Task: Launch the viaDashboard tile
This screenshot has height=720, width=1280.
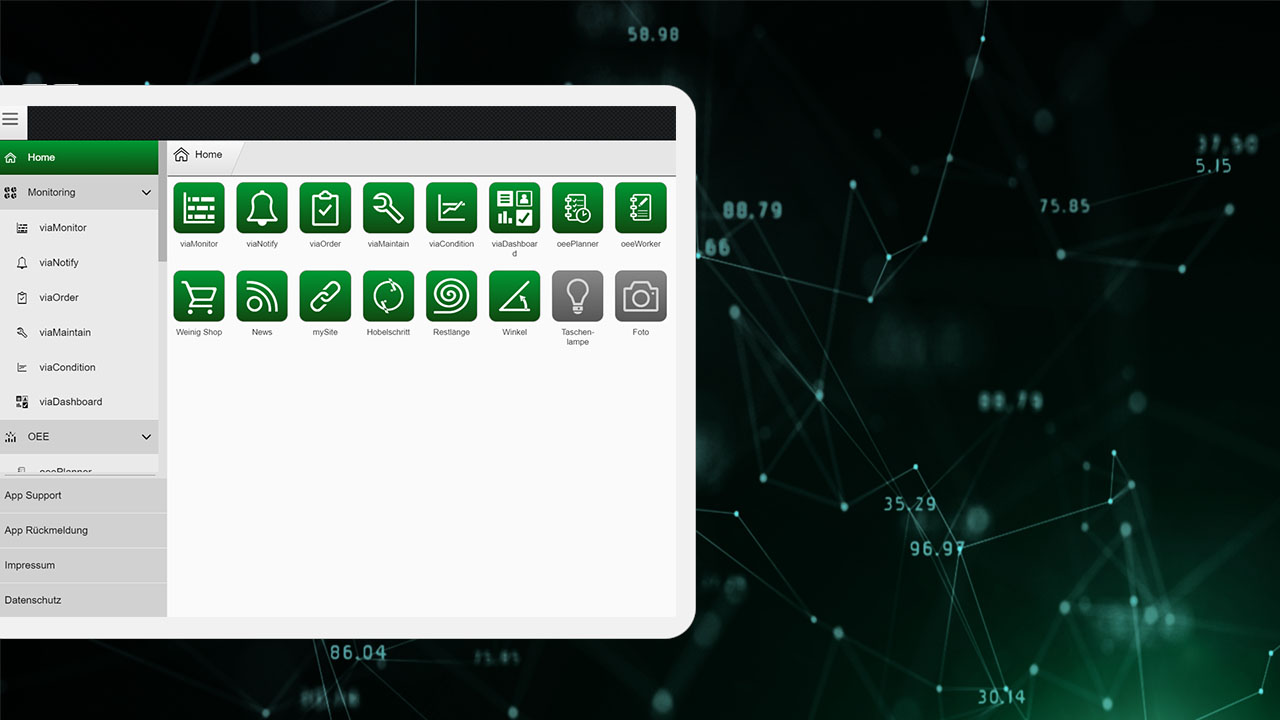Action: (514, 208)
